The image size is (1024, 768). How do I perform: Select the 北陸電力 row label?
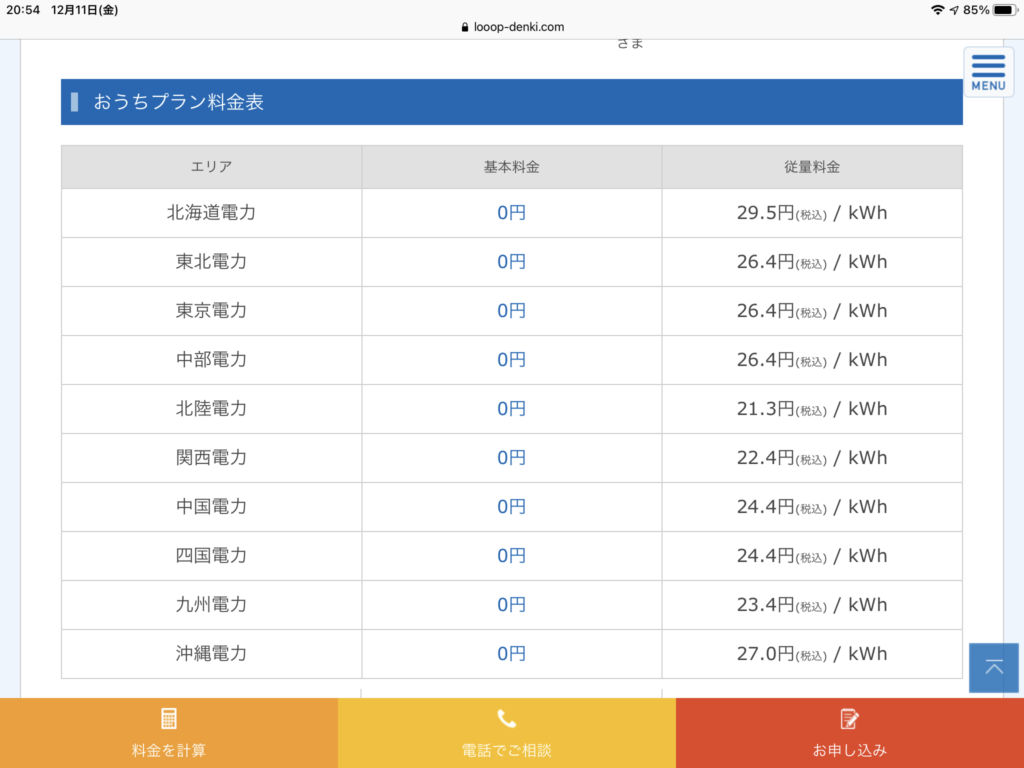(211, 409)
